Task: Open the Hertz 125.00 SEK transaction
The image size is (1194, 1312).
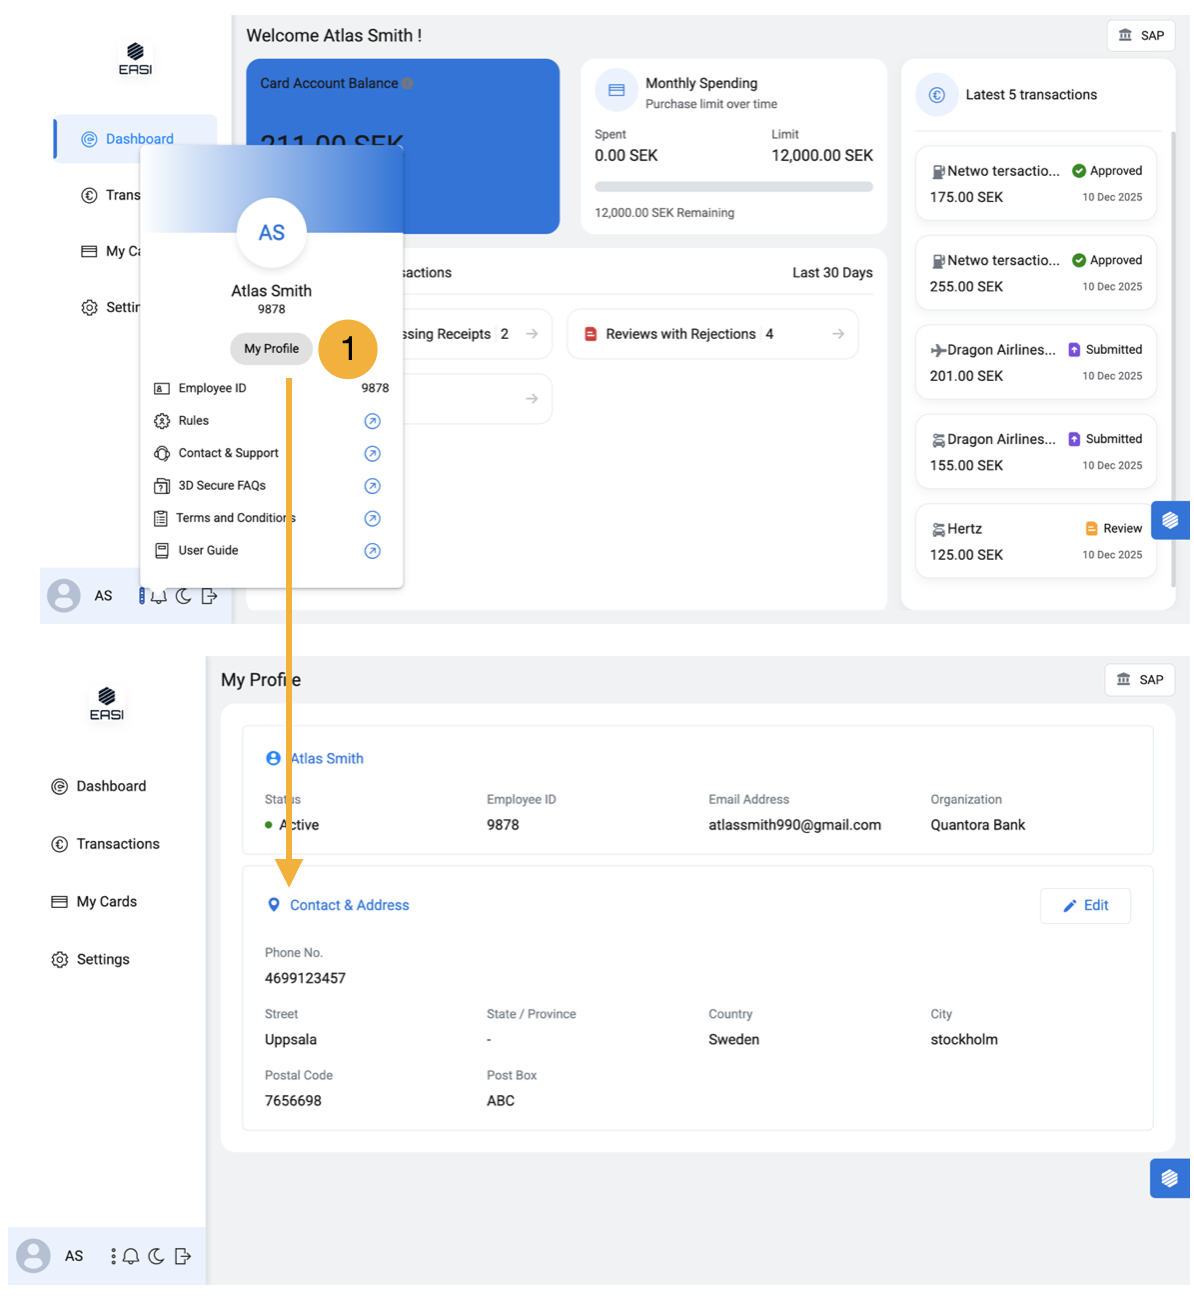Action: (1035, 541)
